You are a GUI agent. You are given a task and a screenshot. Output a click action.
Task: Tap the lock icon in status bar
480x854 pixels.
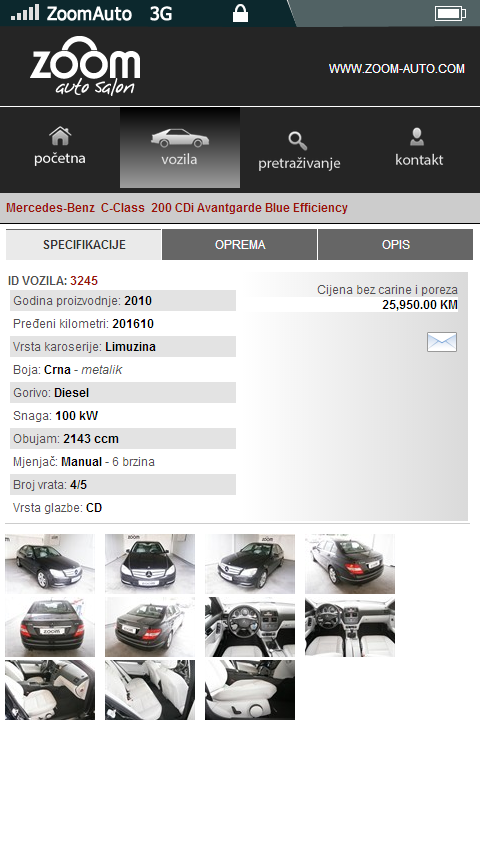240,13
